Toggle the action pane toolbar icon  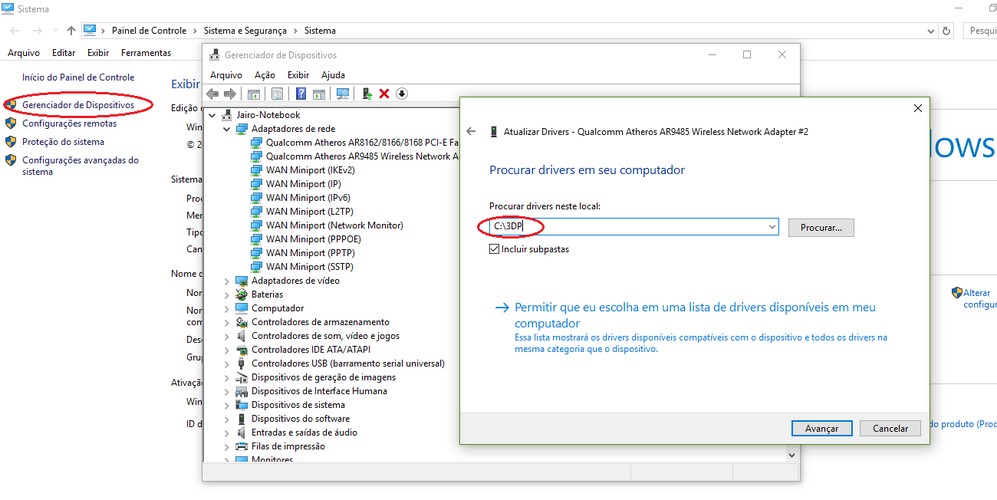tap(319, 94)
